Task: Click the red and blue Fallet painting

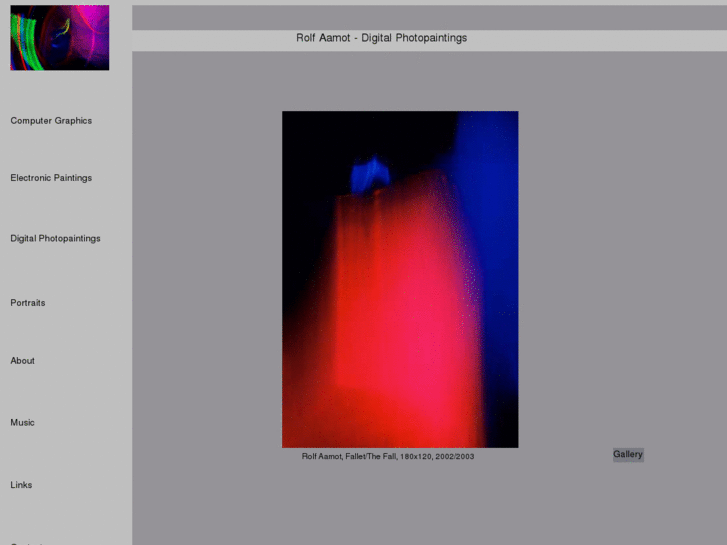Action: tap(400, 279)
